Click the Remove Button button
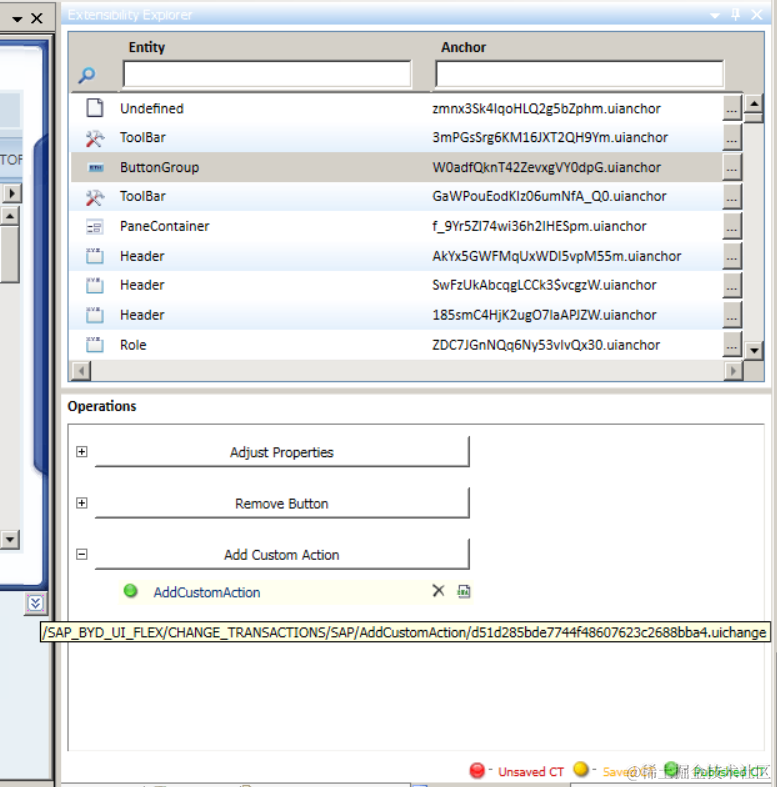This screenshot has height=787, width=777. coord(282,503)
